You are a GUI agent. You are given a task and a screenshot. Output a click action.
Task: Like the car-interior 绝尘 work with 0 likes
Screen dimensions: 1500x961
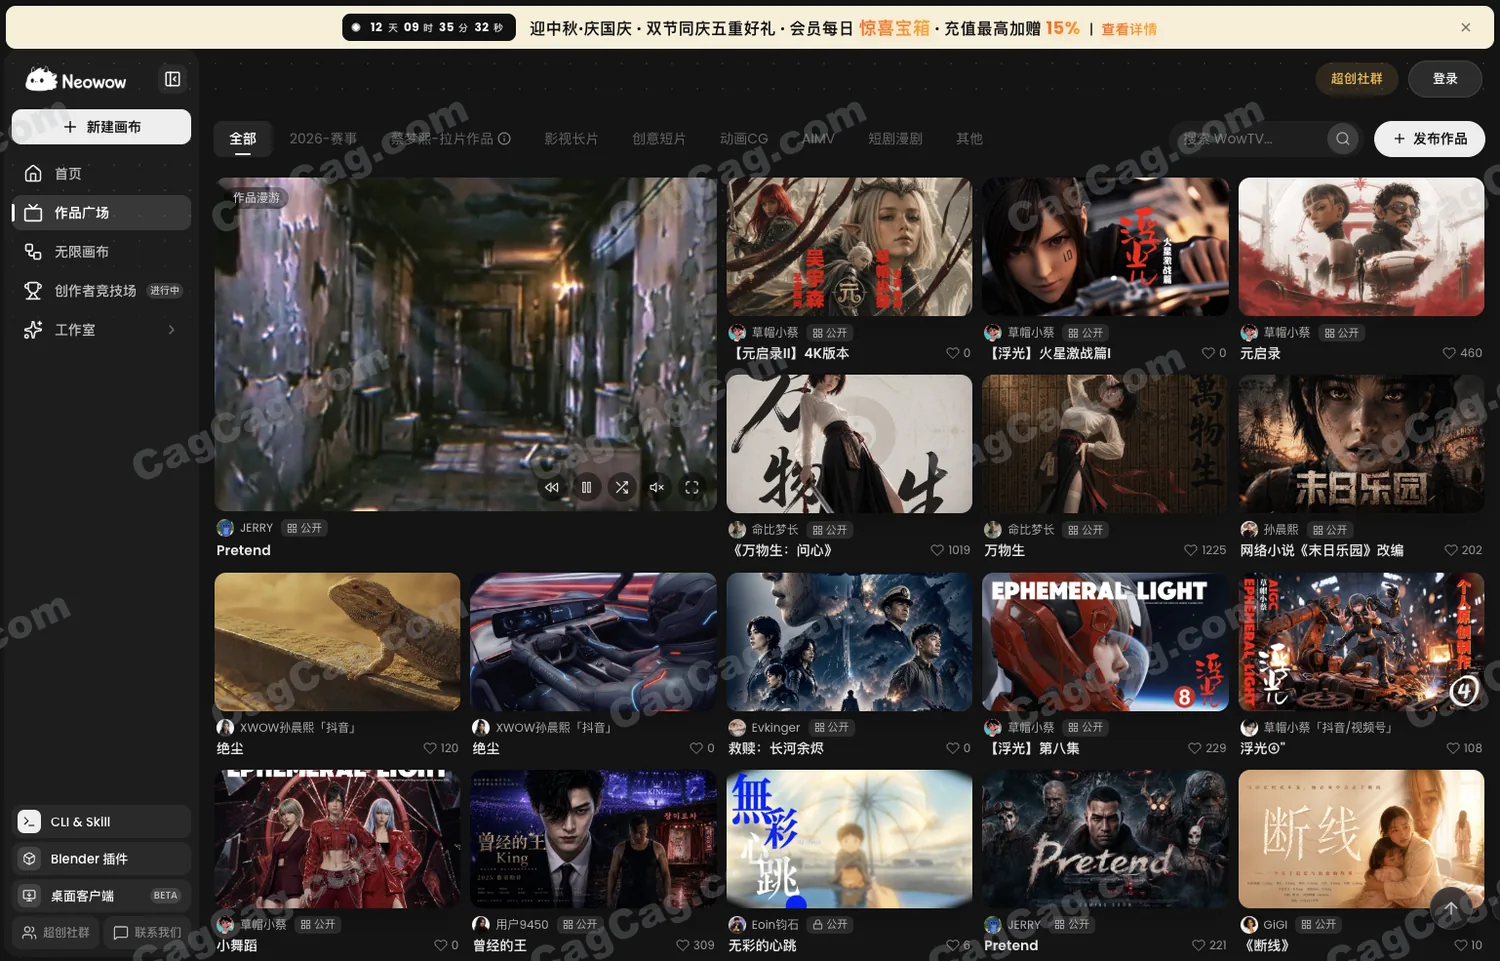click(x=696, y=748)
